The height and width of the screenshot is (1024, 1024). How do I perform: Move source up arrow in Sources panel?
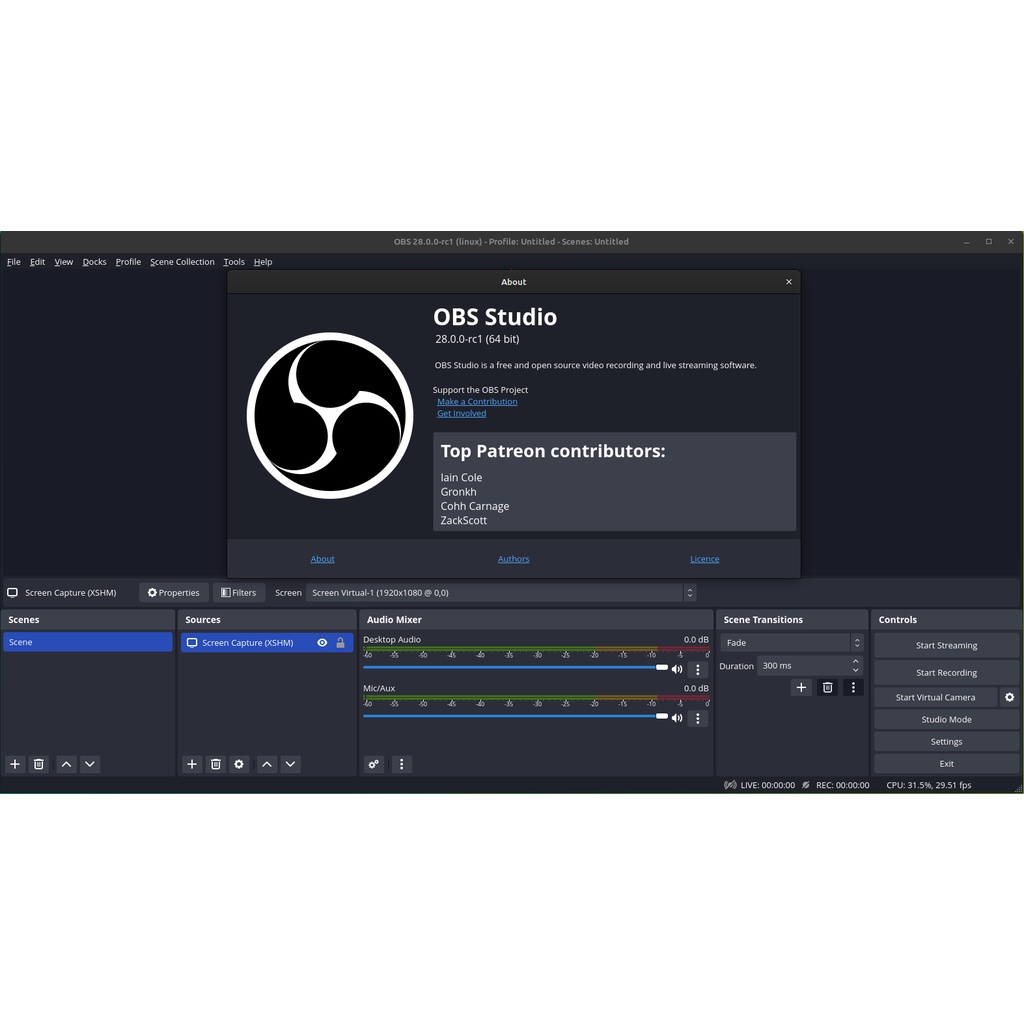[267, 764]
